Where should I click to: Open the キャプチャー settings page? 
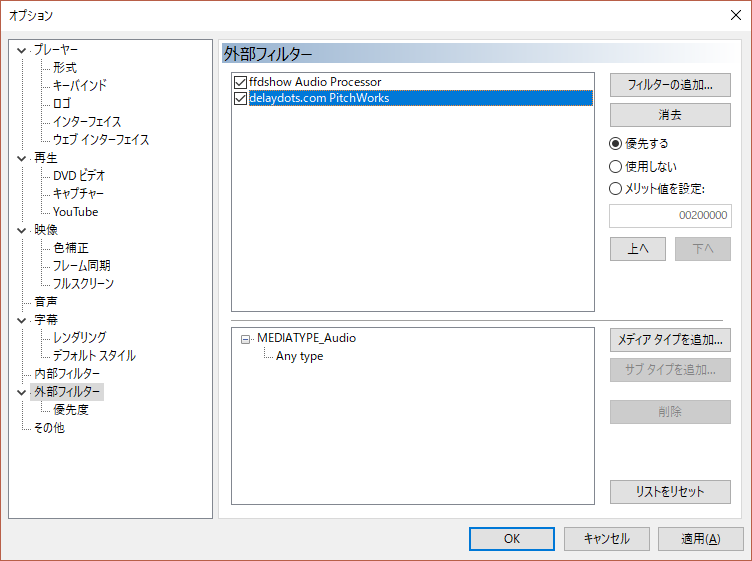click(x=78, y=193)
